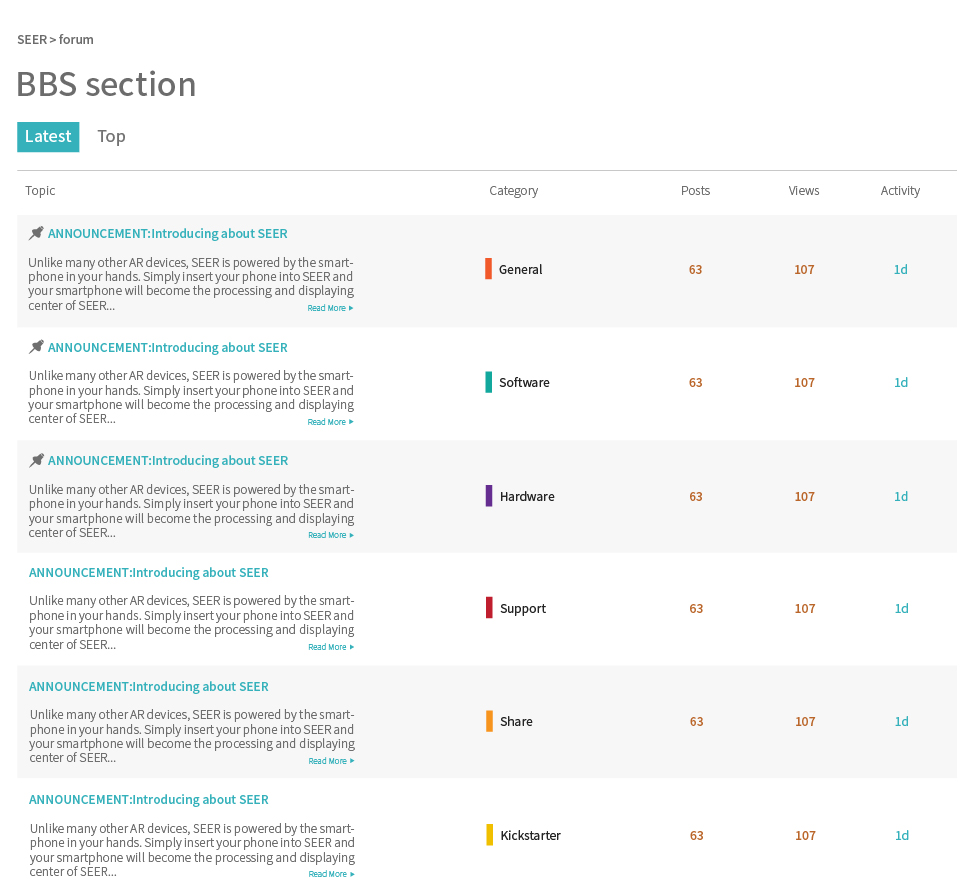This screenshot has width=980, height=891.
Task: Click Read More in the Support row
Action: pyautogui.click(x=331, y=647)
